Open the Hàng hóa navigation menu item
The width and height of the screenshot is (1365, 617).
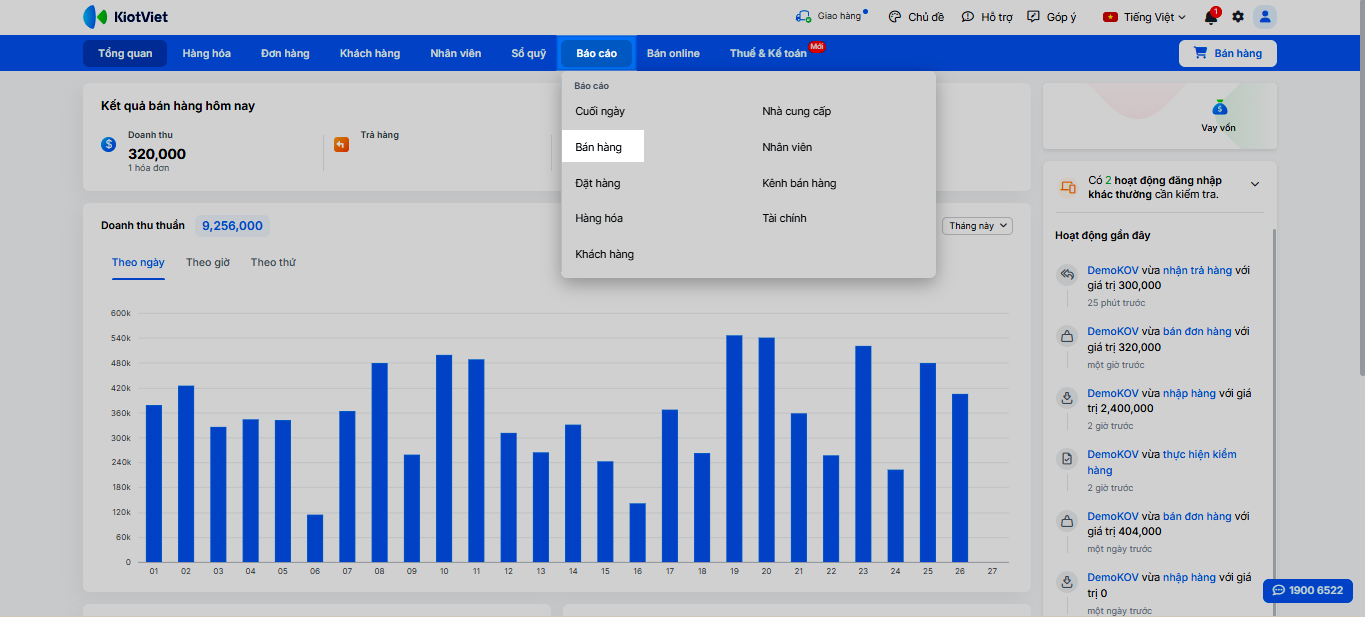206,53
